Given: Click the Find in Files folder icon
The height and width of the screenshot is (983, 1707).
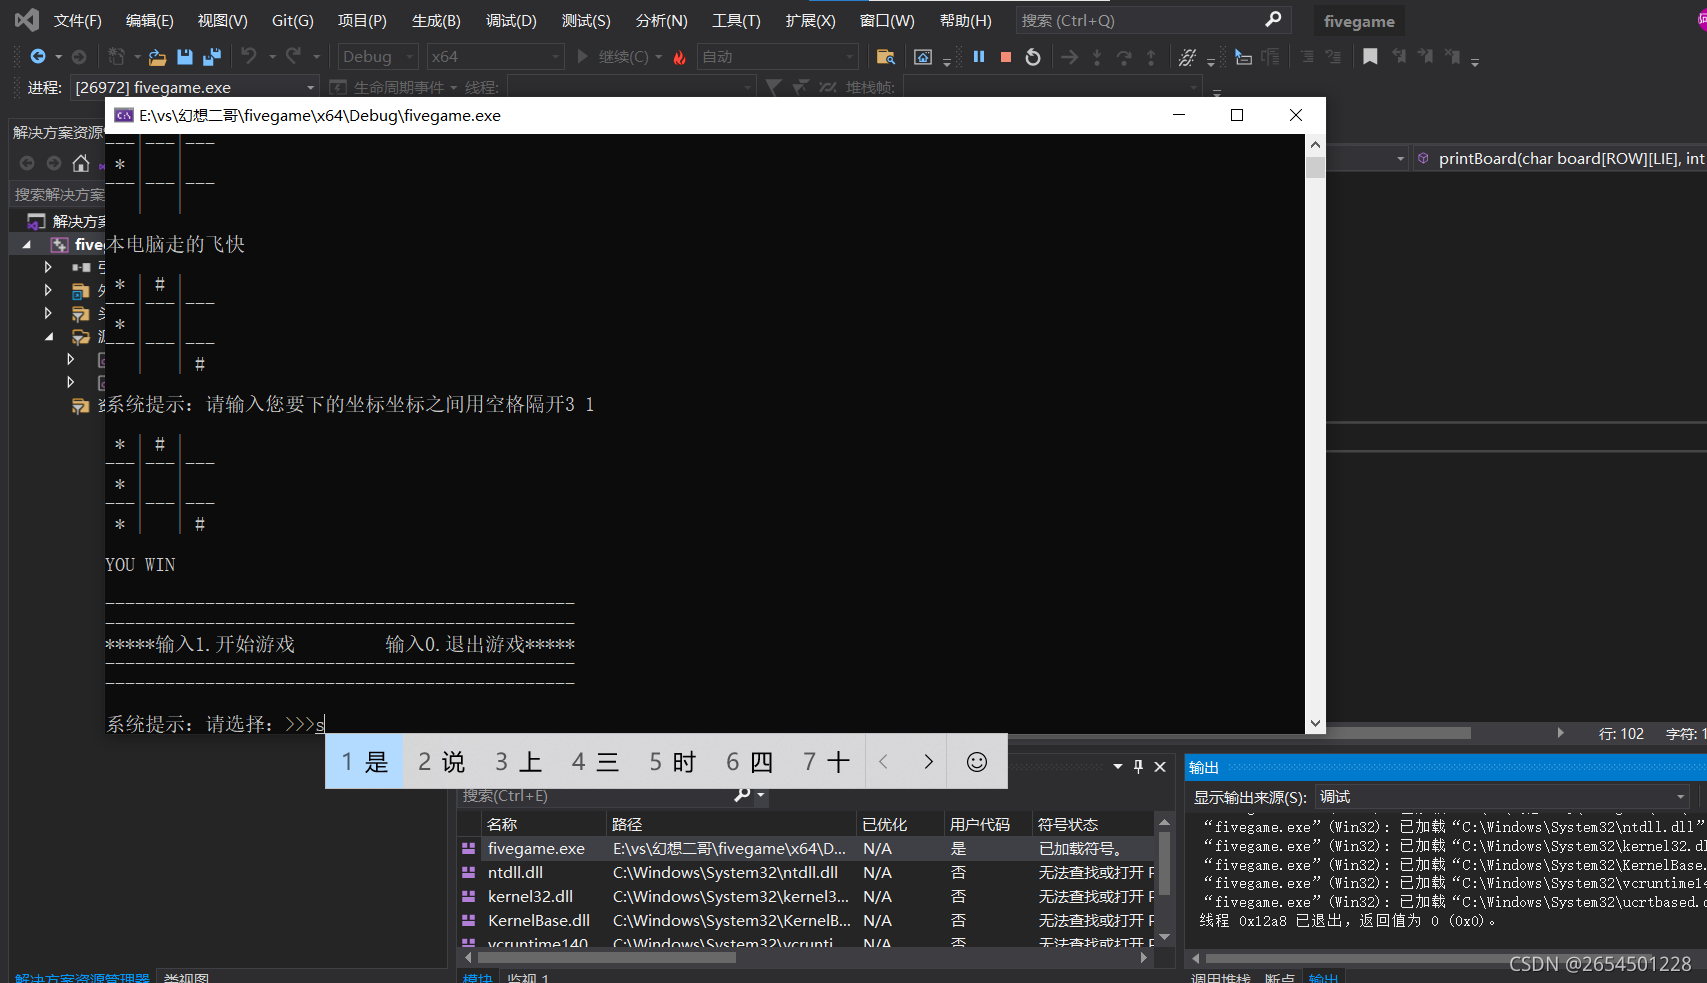Looking at the screenshot, I should [x=885, y=57].
